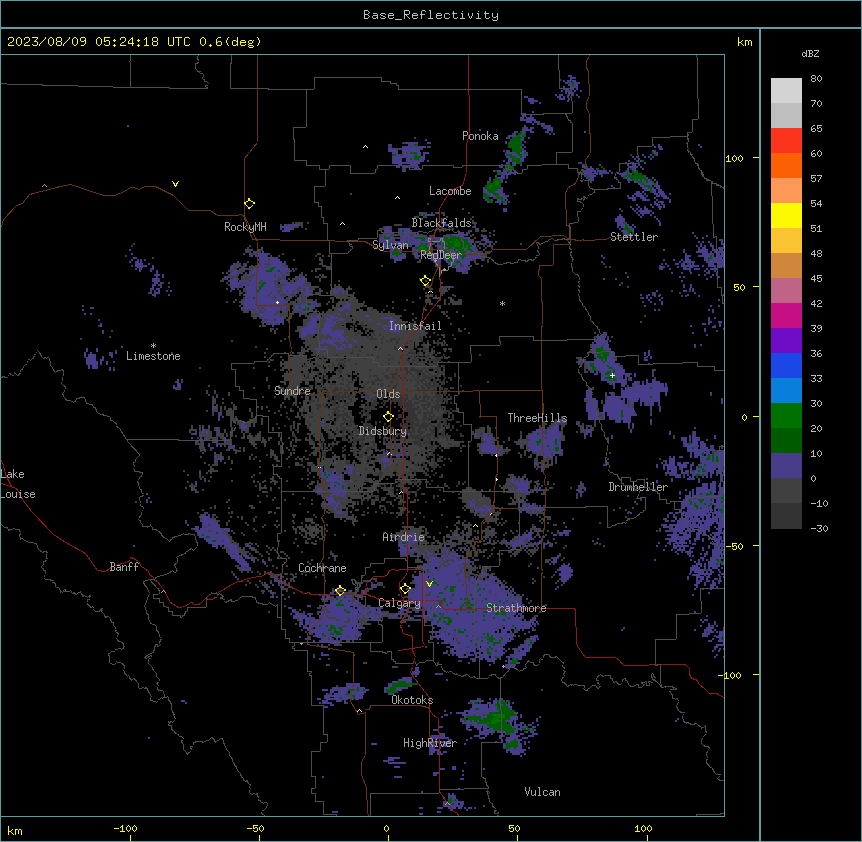Viewport: 862px width, 842px height.
Task: Click the Calgary city label
Action: [x=399, y=603]
